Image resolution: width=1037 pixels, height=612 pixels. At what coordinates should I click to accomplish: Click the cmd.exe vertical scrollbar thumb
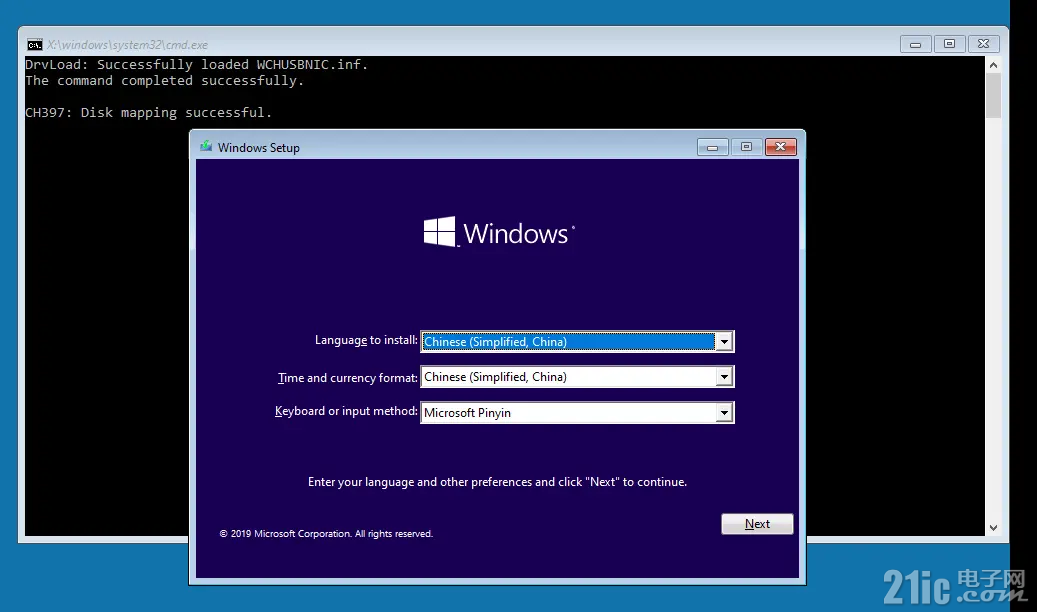point(993,96)
